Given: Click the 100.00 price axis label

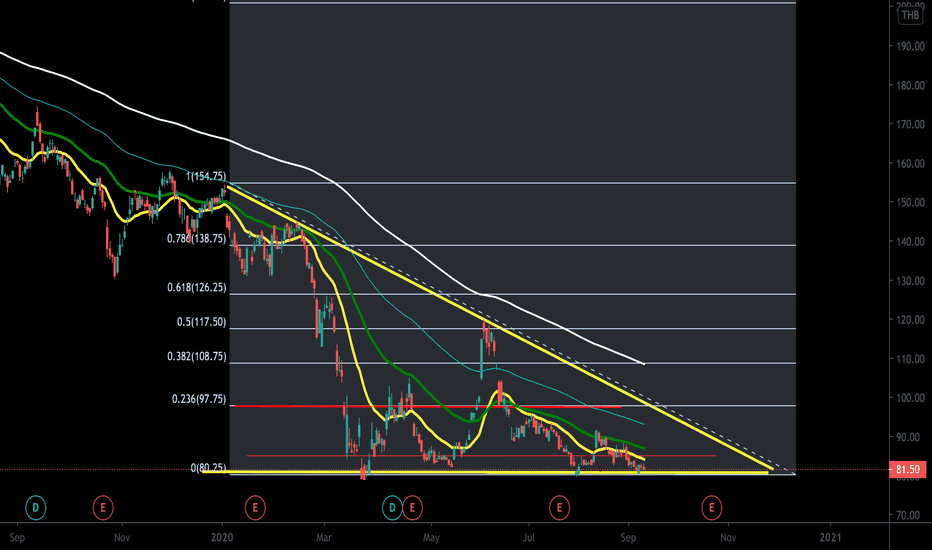Looking at the screenshot, I should [x=911, y=398].
